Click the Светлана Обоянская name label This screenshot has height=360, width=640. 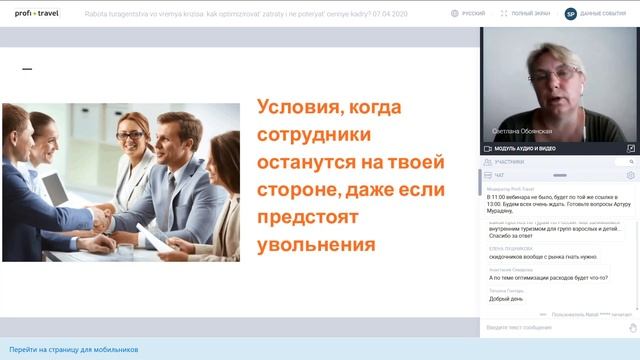pyautogui.click(x=522, y=131)
